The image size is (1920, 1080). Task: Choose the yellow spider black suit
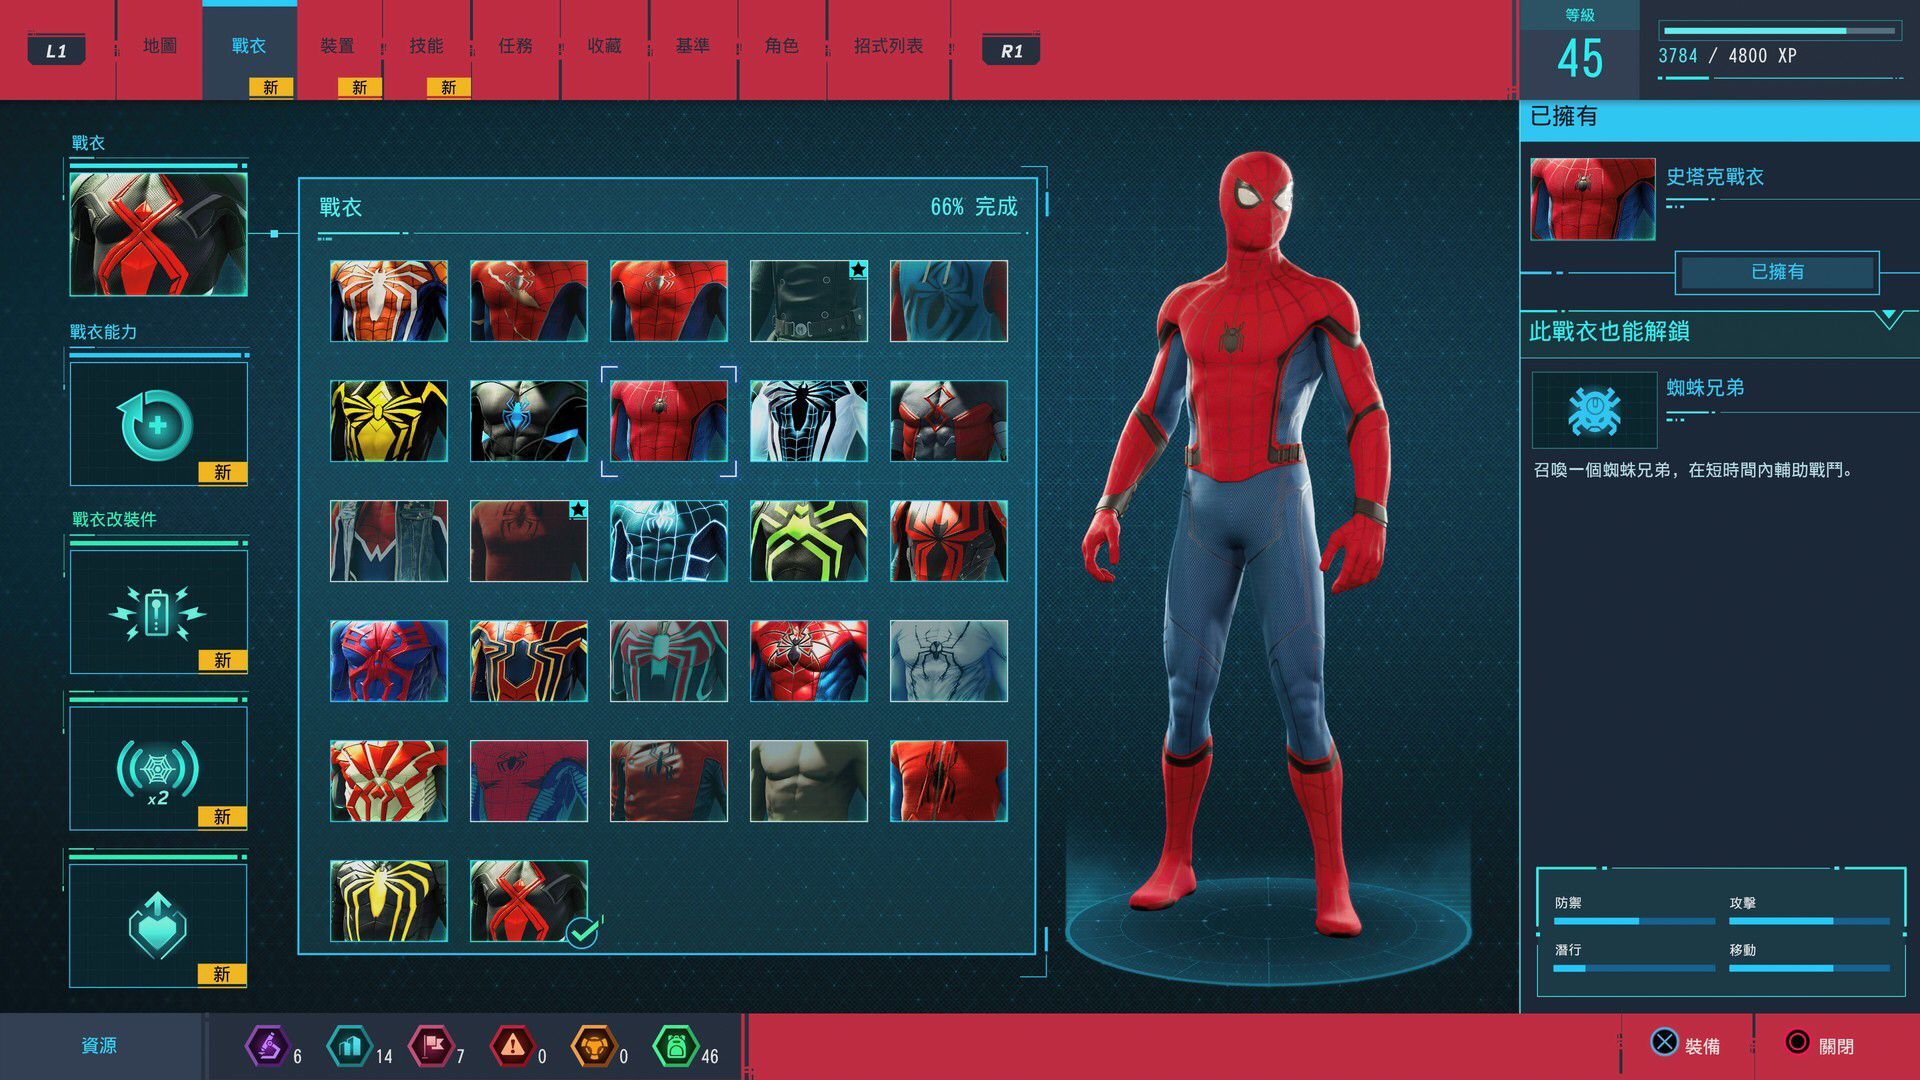(x=389, y=901)
